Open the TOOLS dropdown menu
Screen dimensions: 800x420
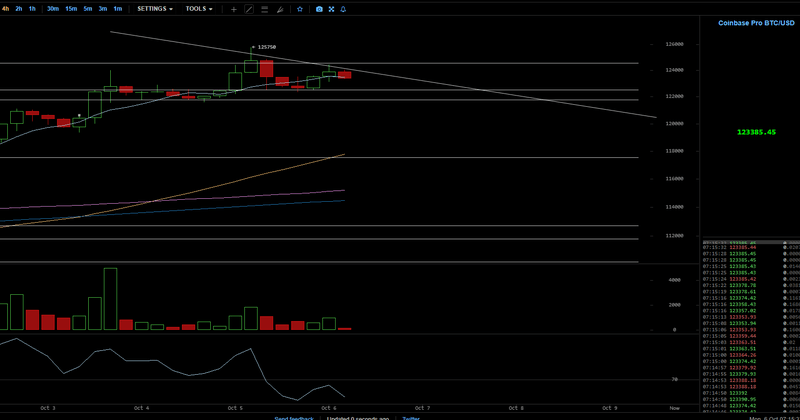199,9
